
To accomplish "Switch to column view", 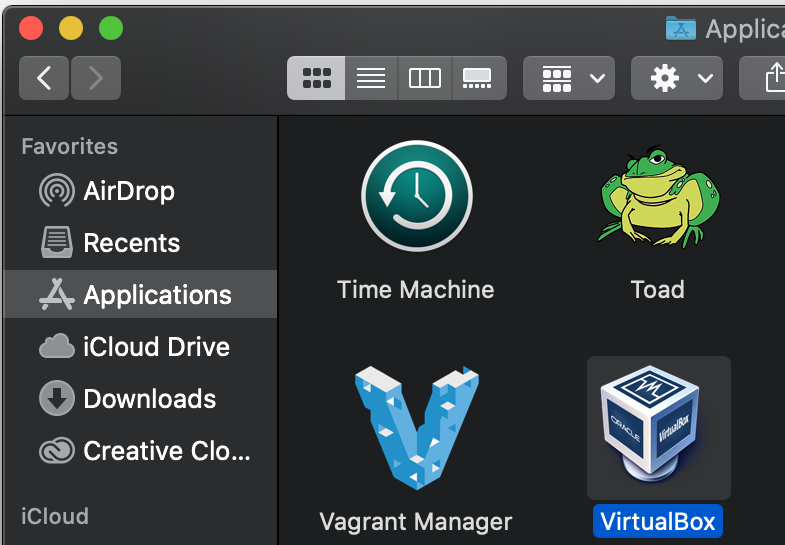I will point(425,78).
